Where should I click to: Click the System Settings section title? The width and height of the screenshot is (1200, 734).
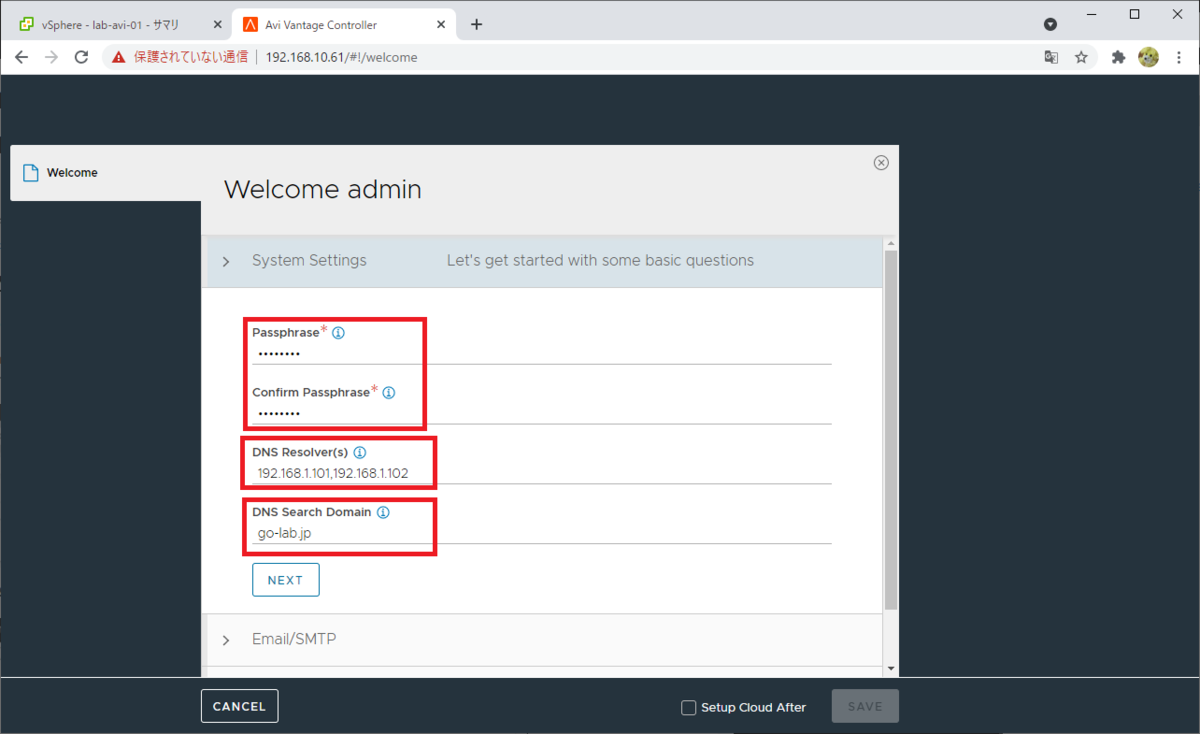(309, 260)
